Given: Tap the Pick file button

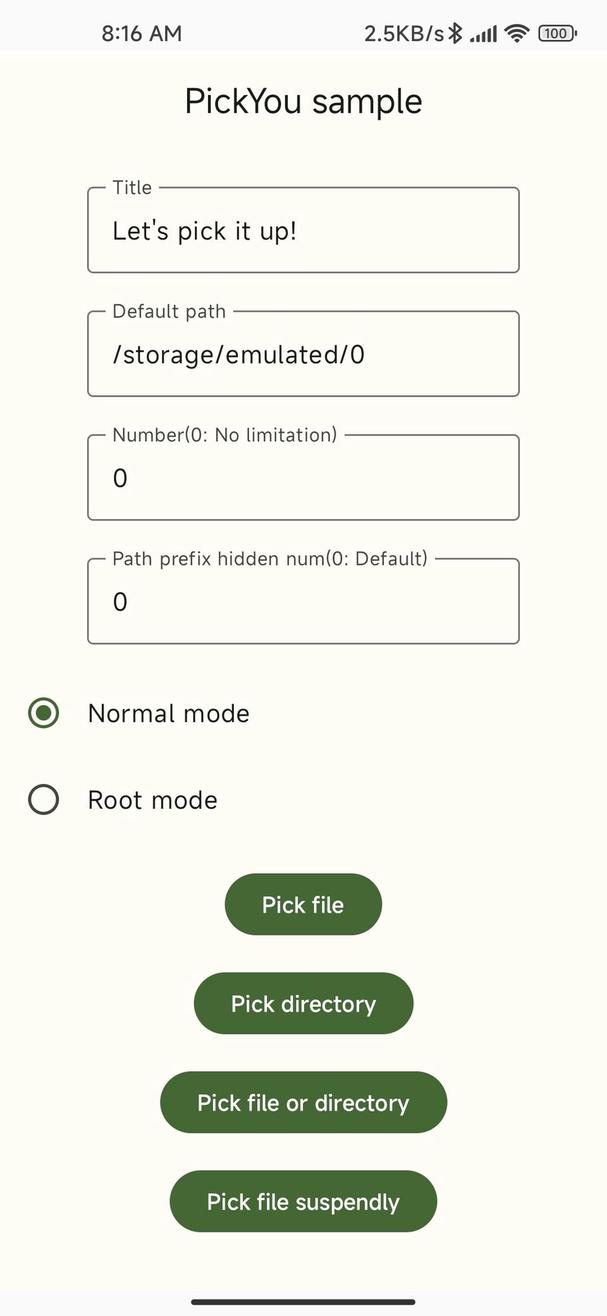Looking at the screenshot, I should [303, 904].
